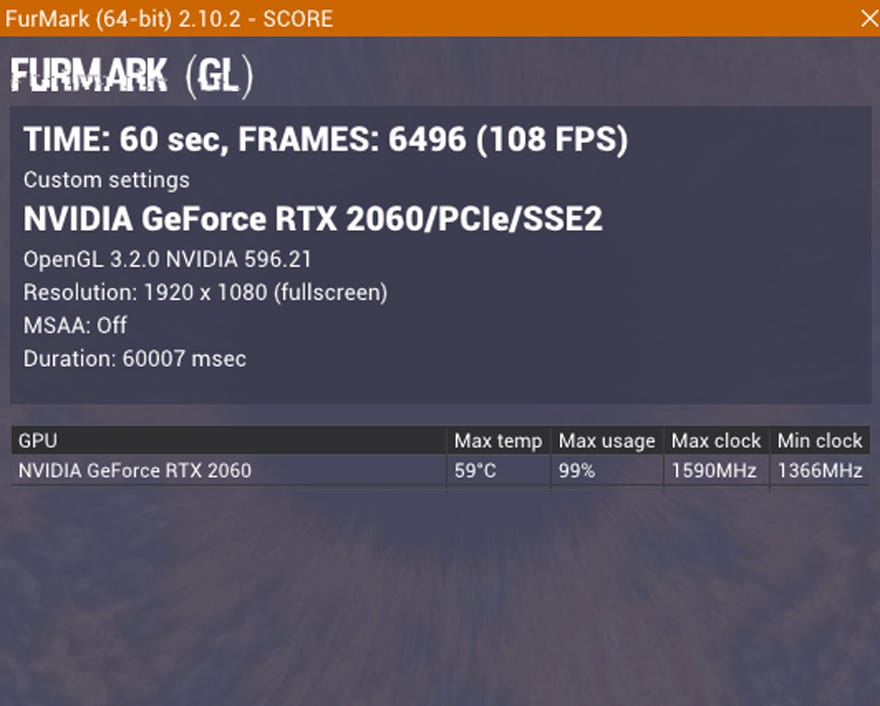Select the NVIDIA GeForce RTX 2060 table row
880x706 pixels.
pos(441,470)
